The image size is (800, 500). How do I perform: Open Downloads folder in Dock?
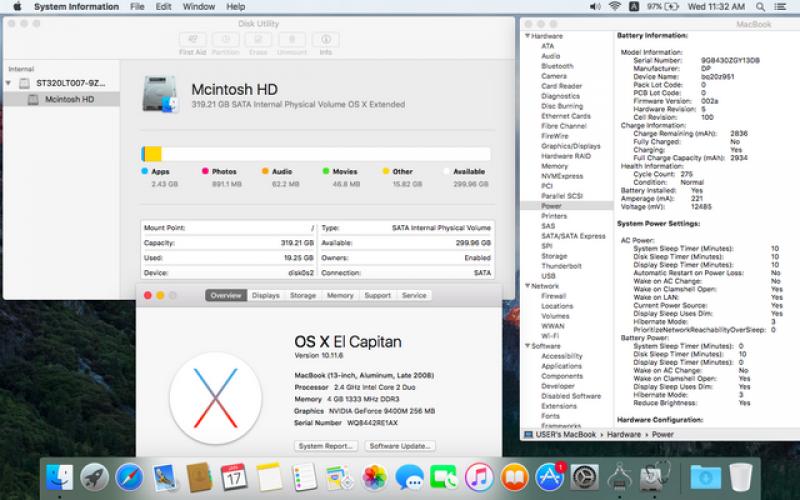pyautogui.click(x=706, y=478)
